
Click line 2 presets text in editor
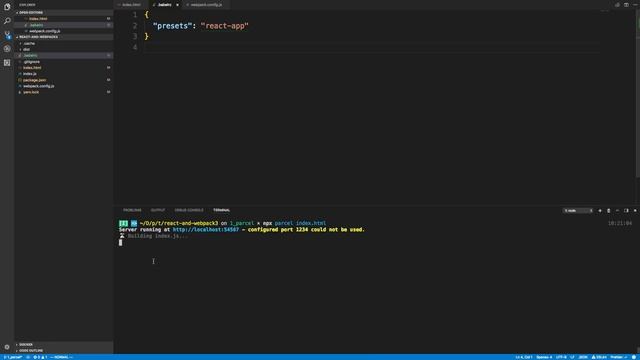click(x=172, y=26)
